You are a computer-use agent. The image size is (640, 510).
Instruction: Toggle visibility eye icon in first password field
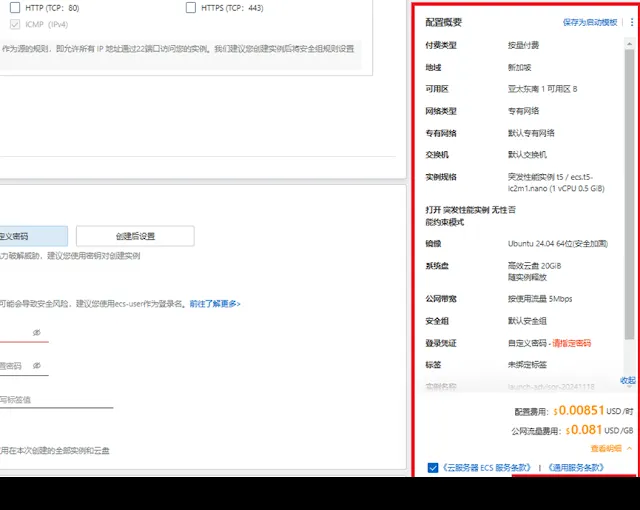click(37, 333)
